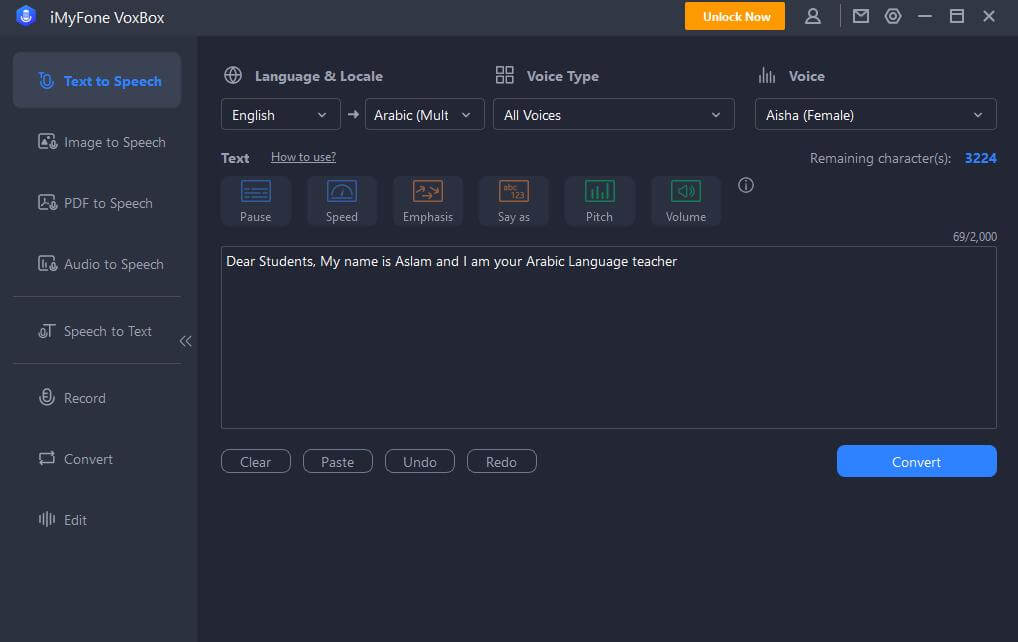This screenshot has height=642, width=1018.
Task: Click the sound bars icon next to Voice
Action: 767,75
